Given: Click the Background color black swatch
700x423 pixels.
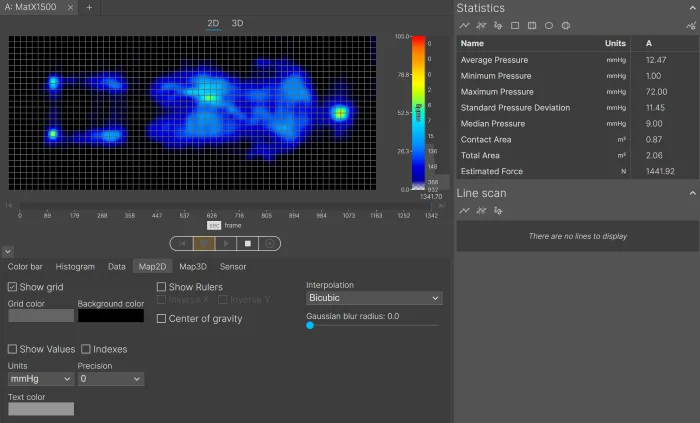Looking at the screenshot, I should (111, 315).
